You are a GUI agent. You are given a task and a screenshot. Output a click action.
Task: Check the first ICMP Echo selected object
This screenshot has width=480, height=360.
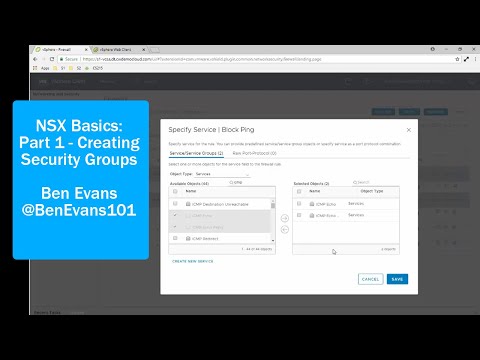tap(299, 203)
